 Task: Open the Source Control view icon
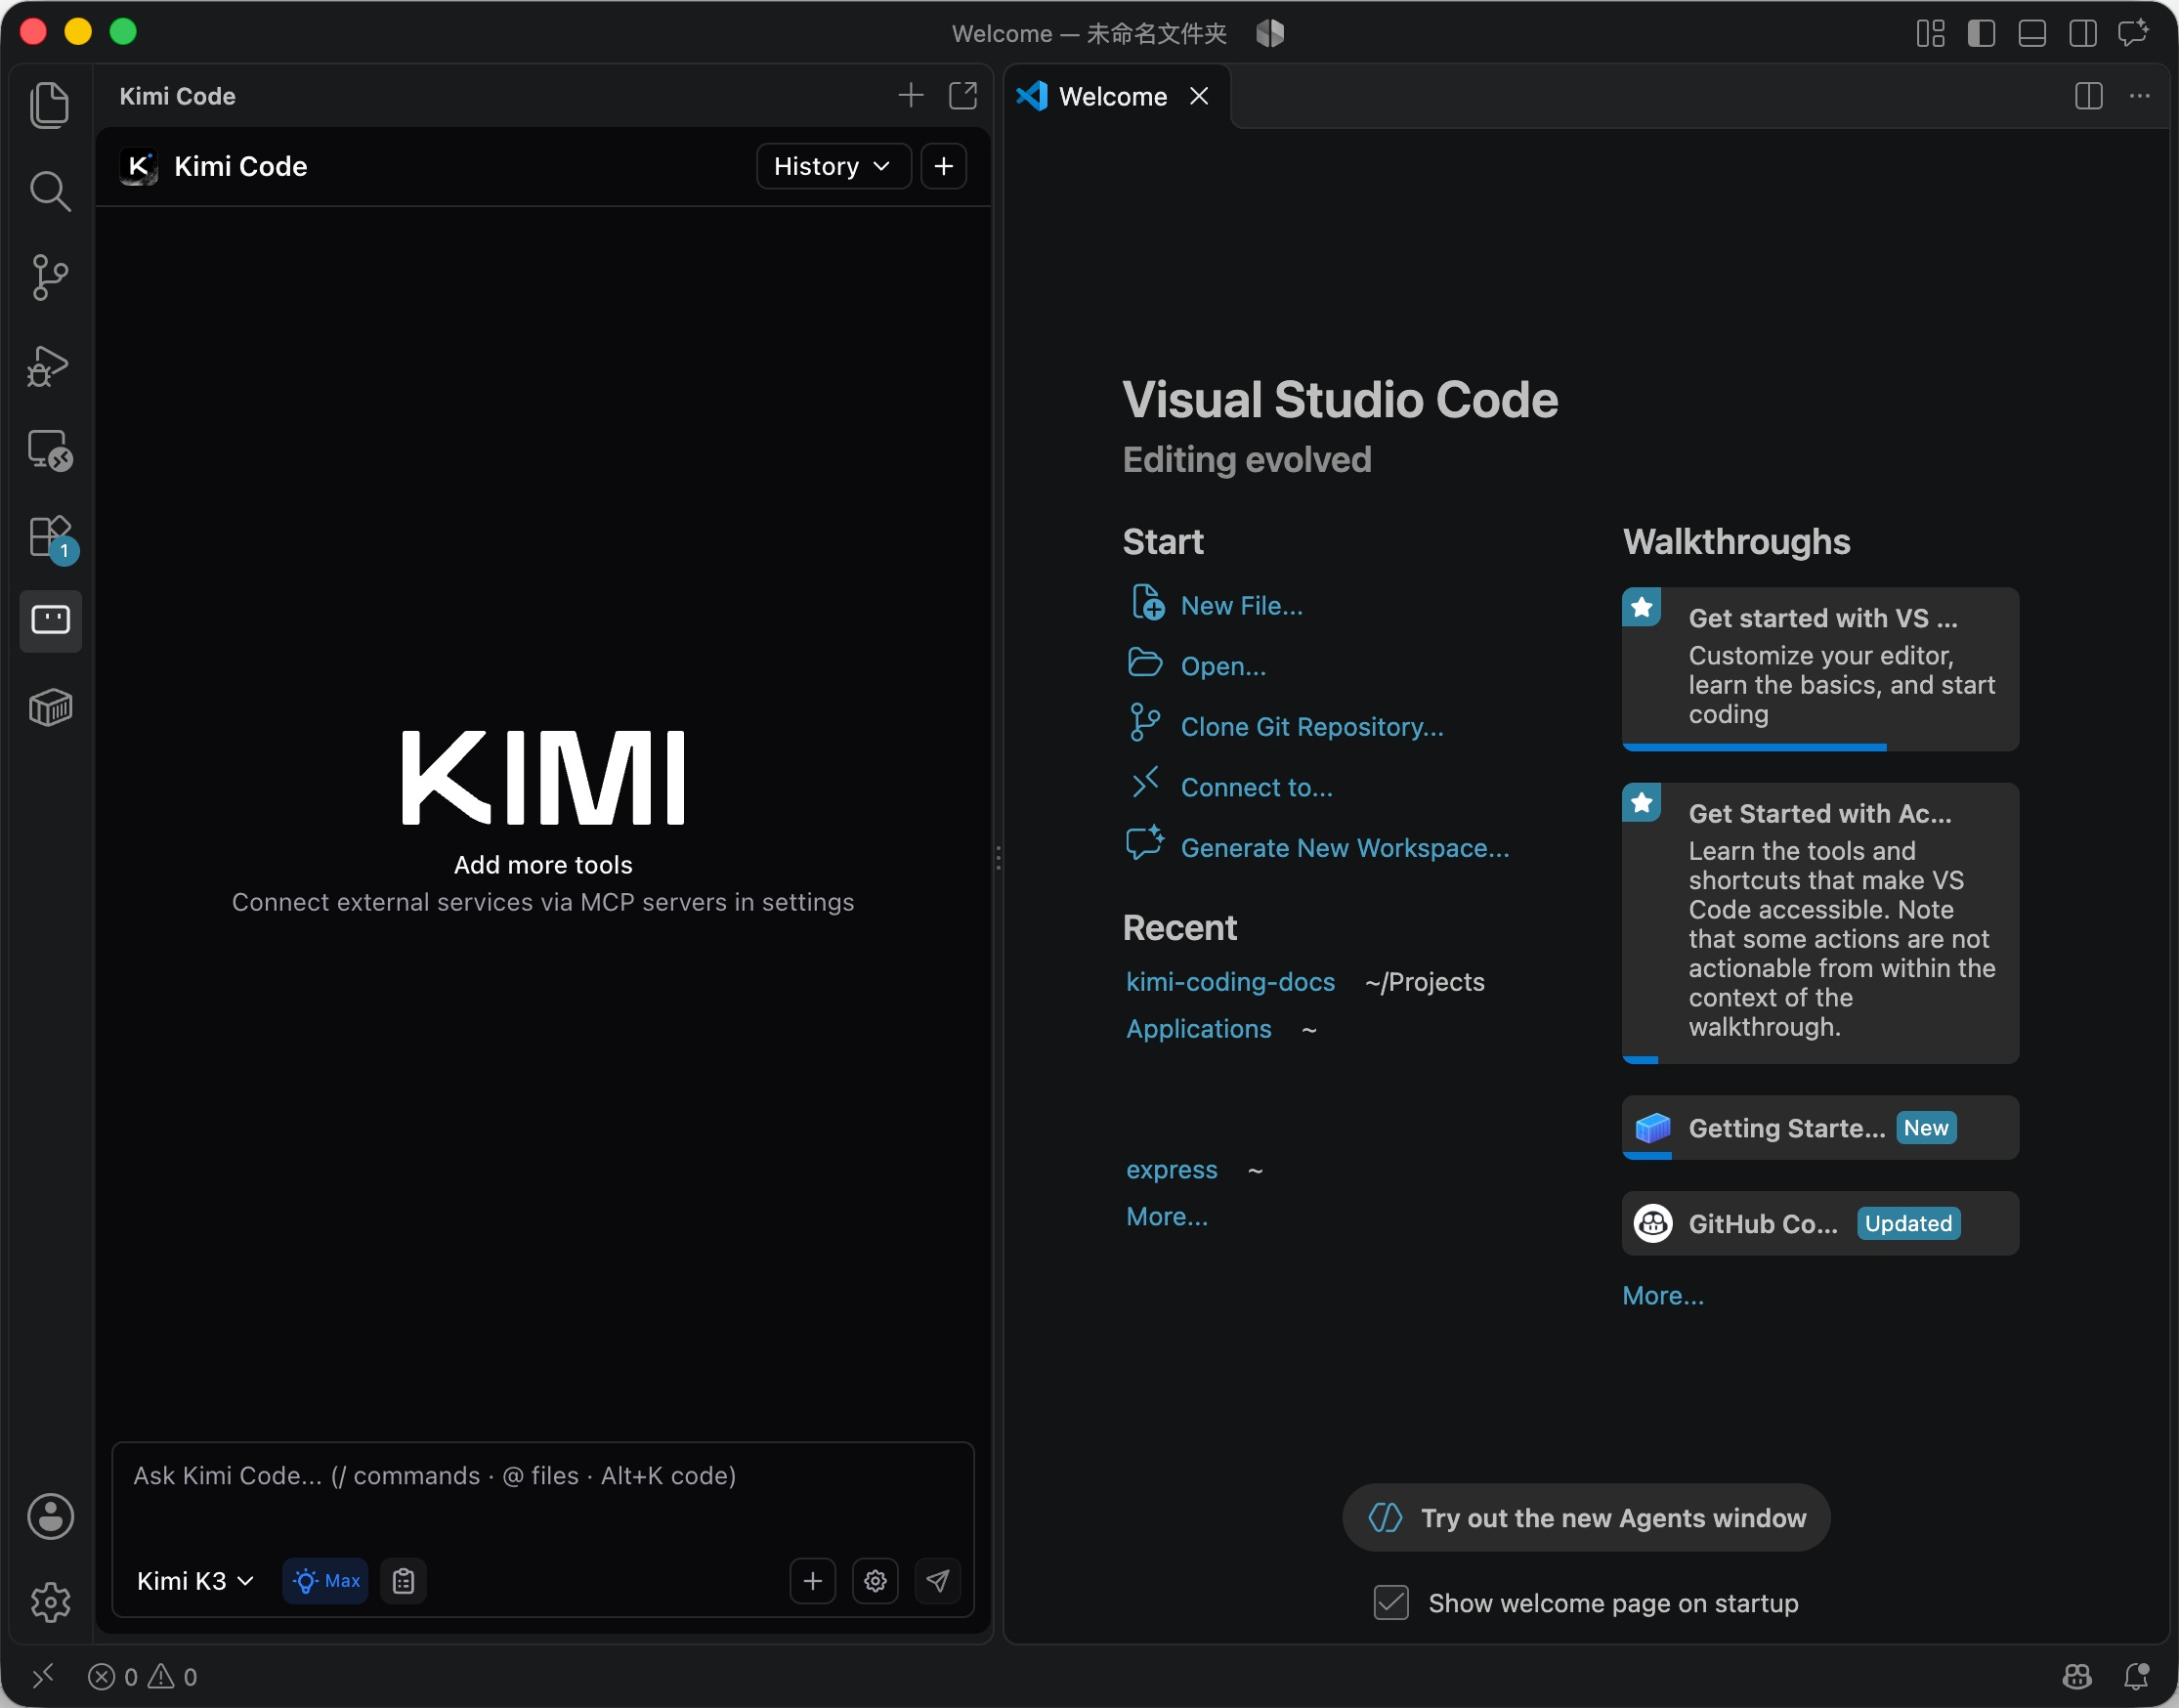(x=50, y=277)
